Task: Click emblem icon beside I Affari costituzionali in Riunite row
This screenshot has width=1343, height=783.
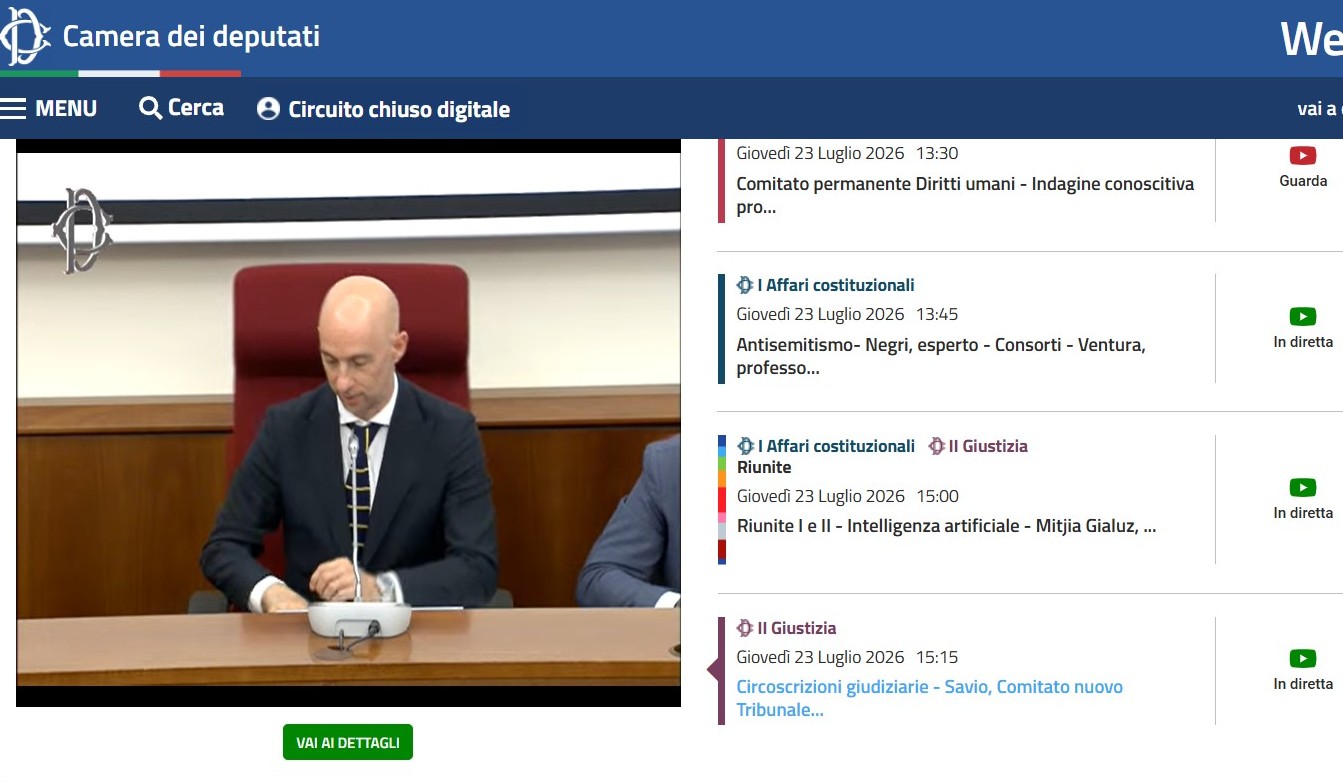Action: pos(745,446)
